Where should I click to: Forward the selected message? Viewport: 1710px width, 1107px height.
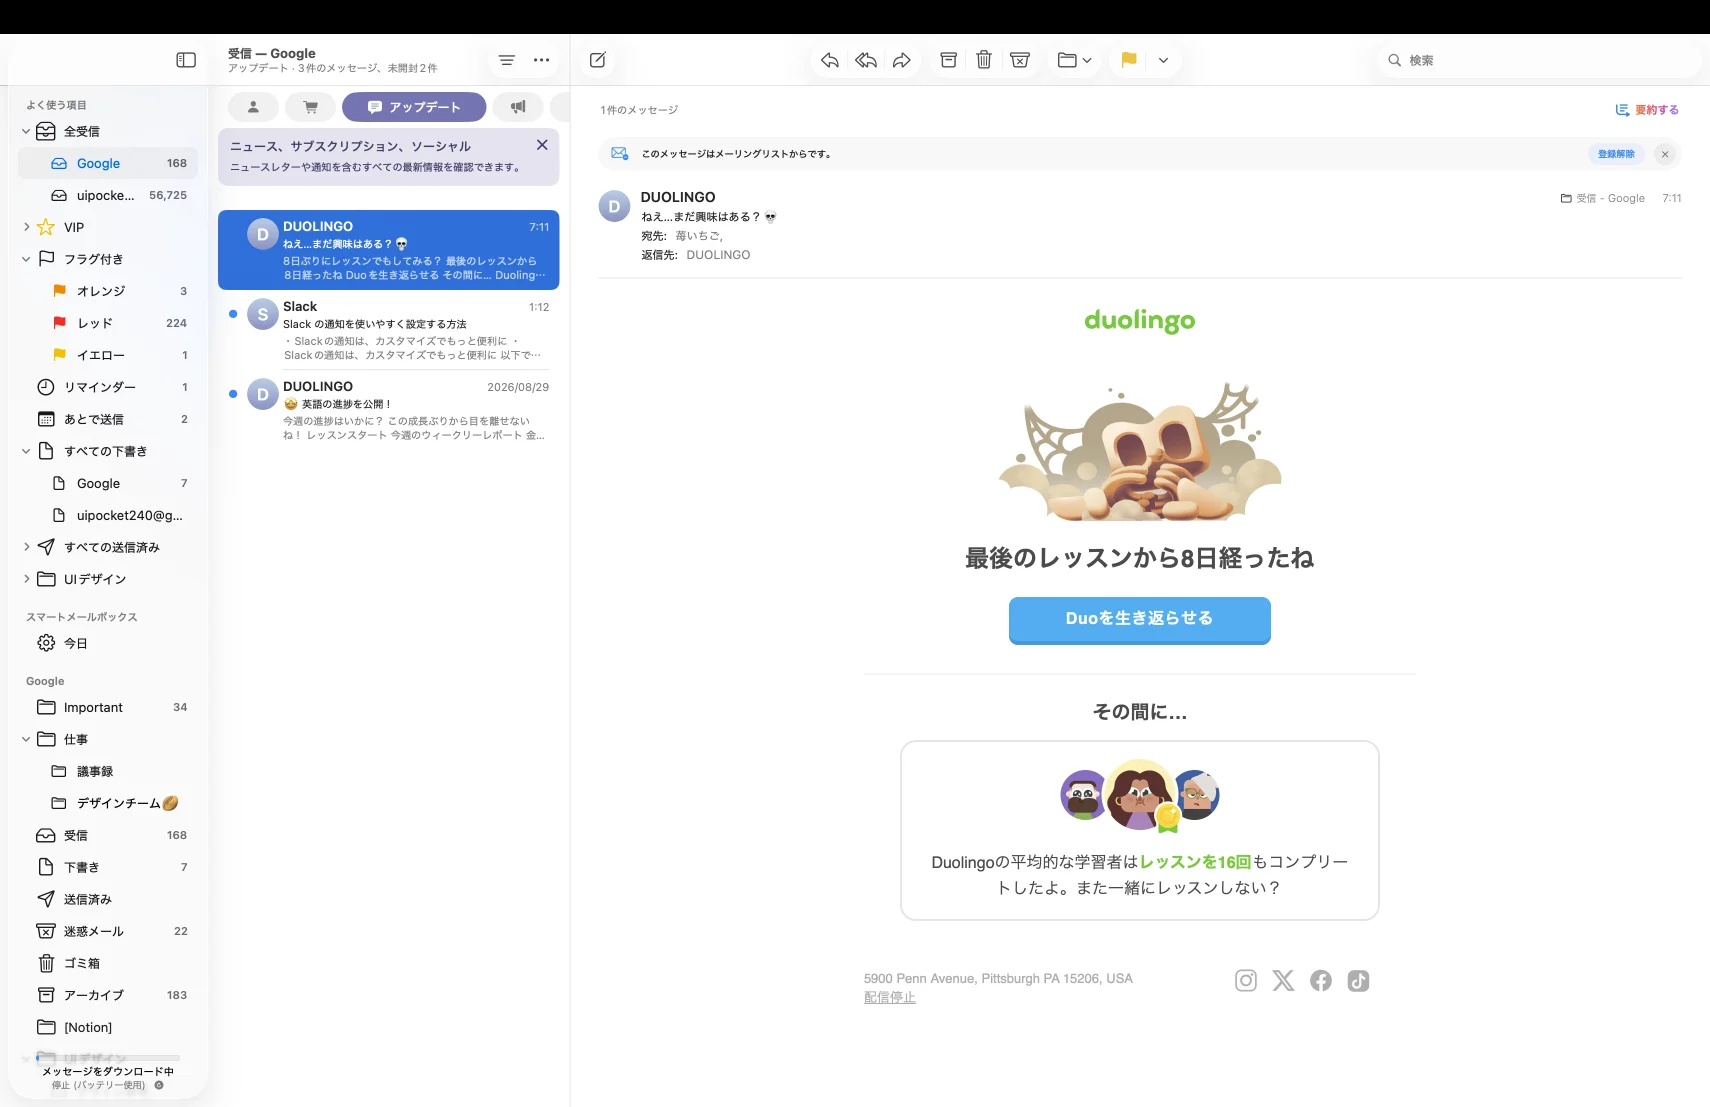point(902,60)
